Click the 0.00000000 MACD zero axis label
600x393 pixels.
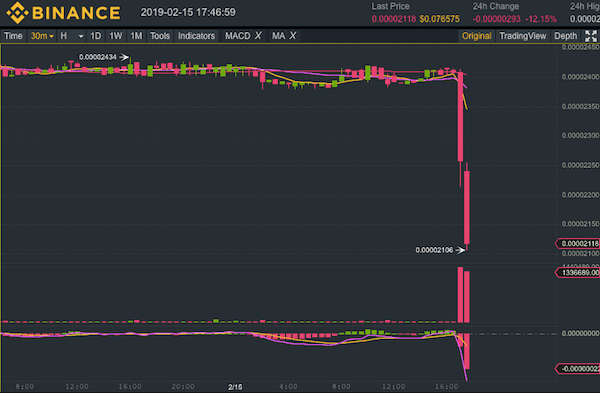pyautogui.click(x=580, y=333)
